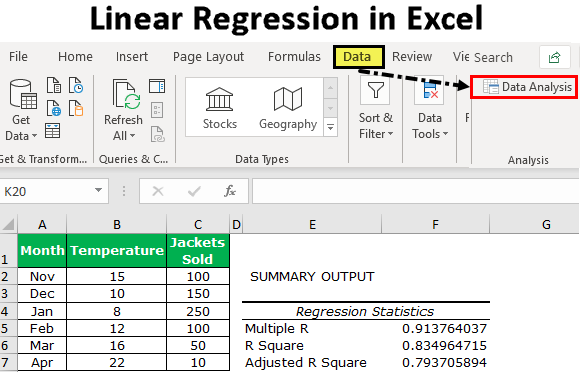Click the Search box in ribbon

[x=493, y=57]
